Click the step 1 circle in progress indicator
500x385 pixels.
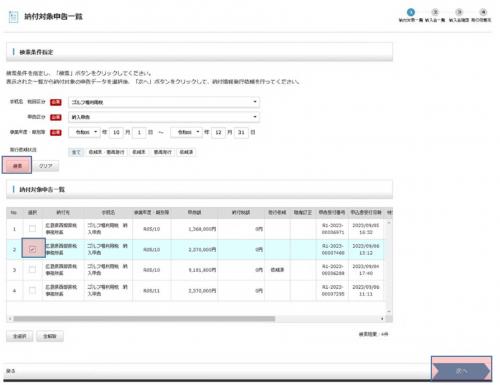click(411, 12)
